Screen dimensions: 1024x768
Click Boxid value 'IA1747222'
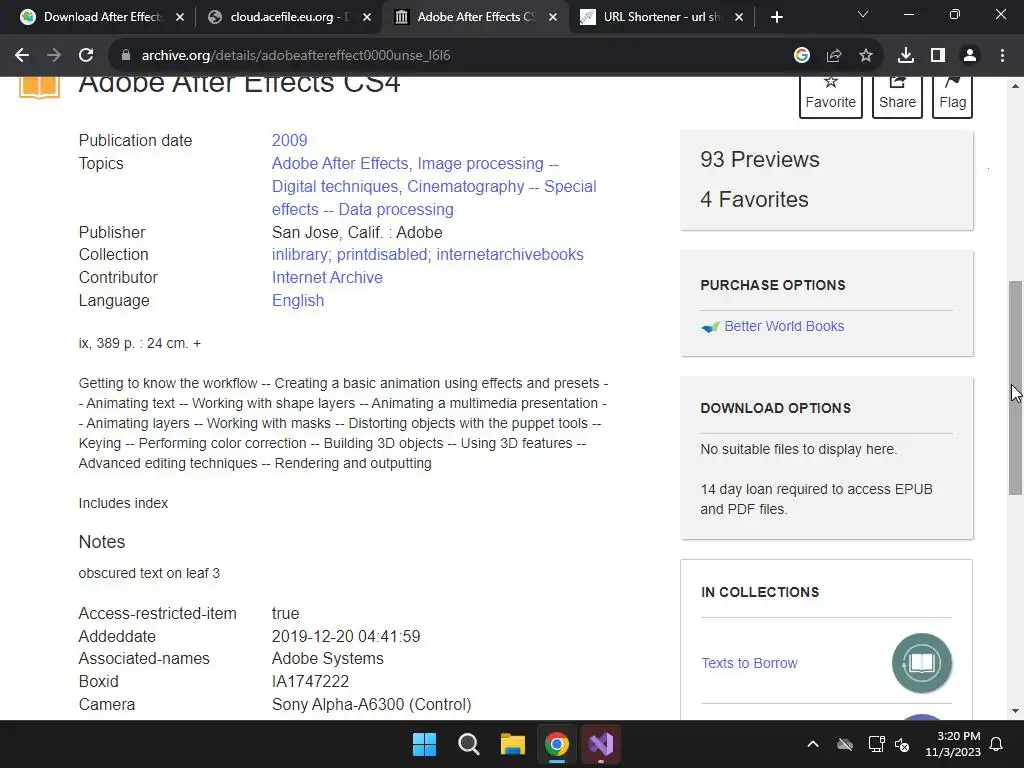[310, 682]
